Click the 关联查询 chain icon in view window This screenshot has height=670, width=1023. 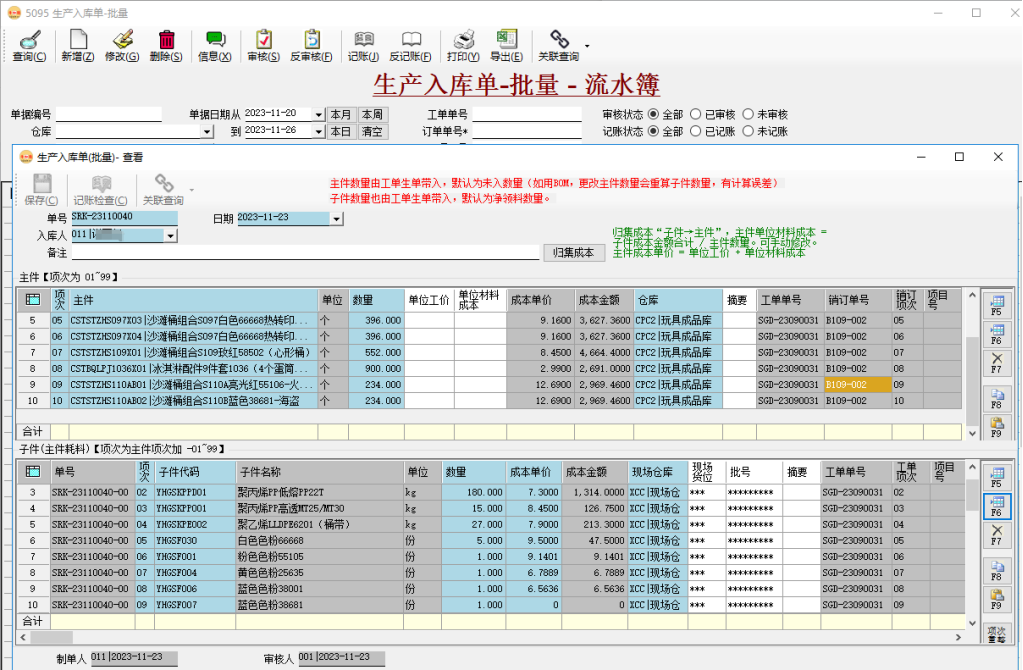(x=163, y=190)
